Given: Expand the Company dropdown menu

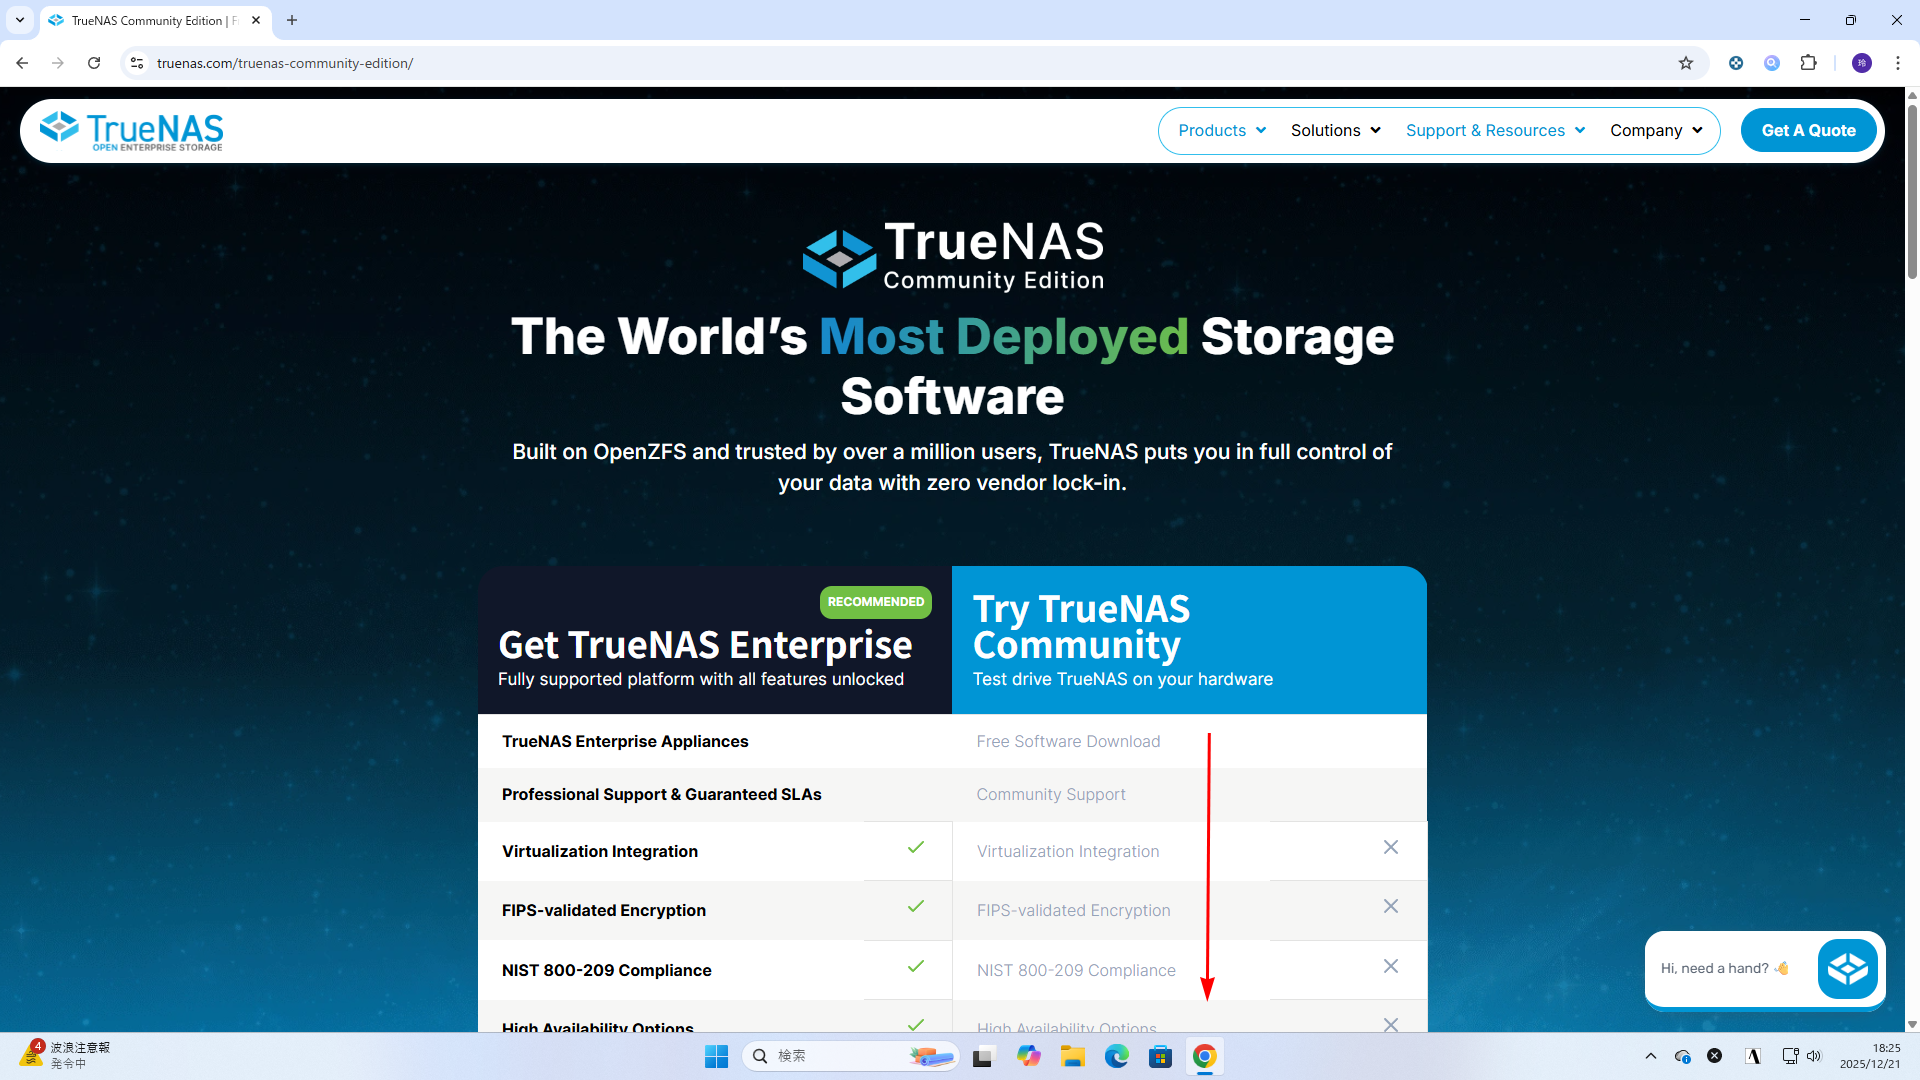Looking at the screenshot, I should pos(1655,131).
